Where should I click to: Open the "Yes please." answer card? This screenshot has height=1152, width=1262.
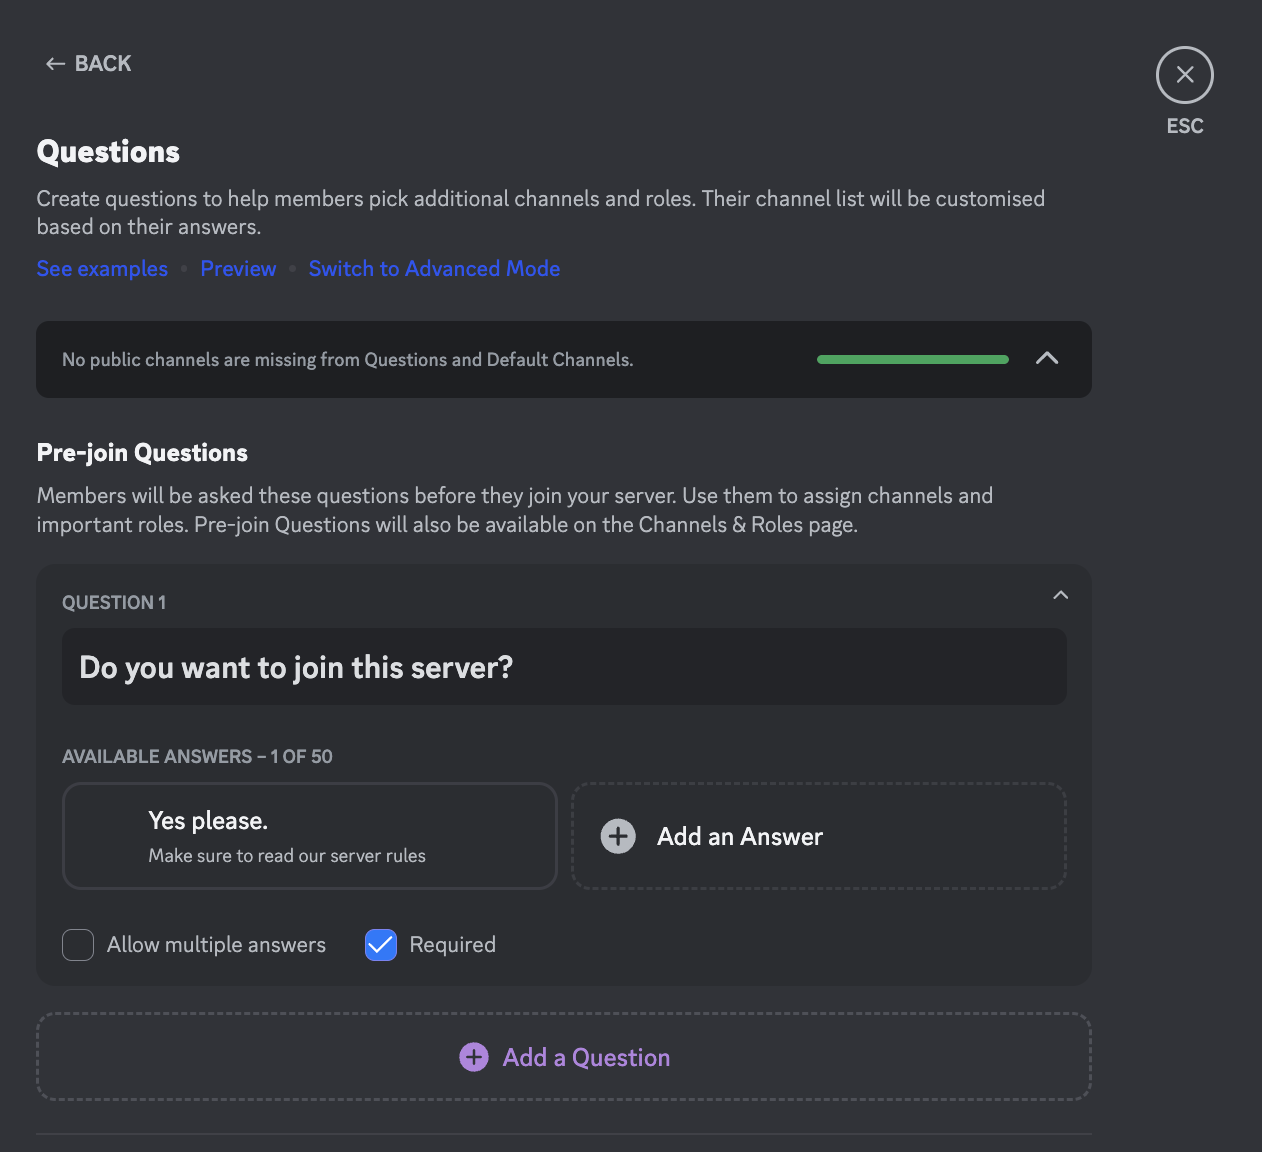[x=309, y=836]
